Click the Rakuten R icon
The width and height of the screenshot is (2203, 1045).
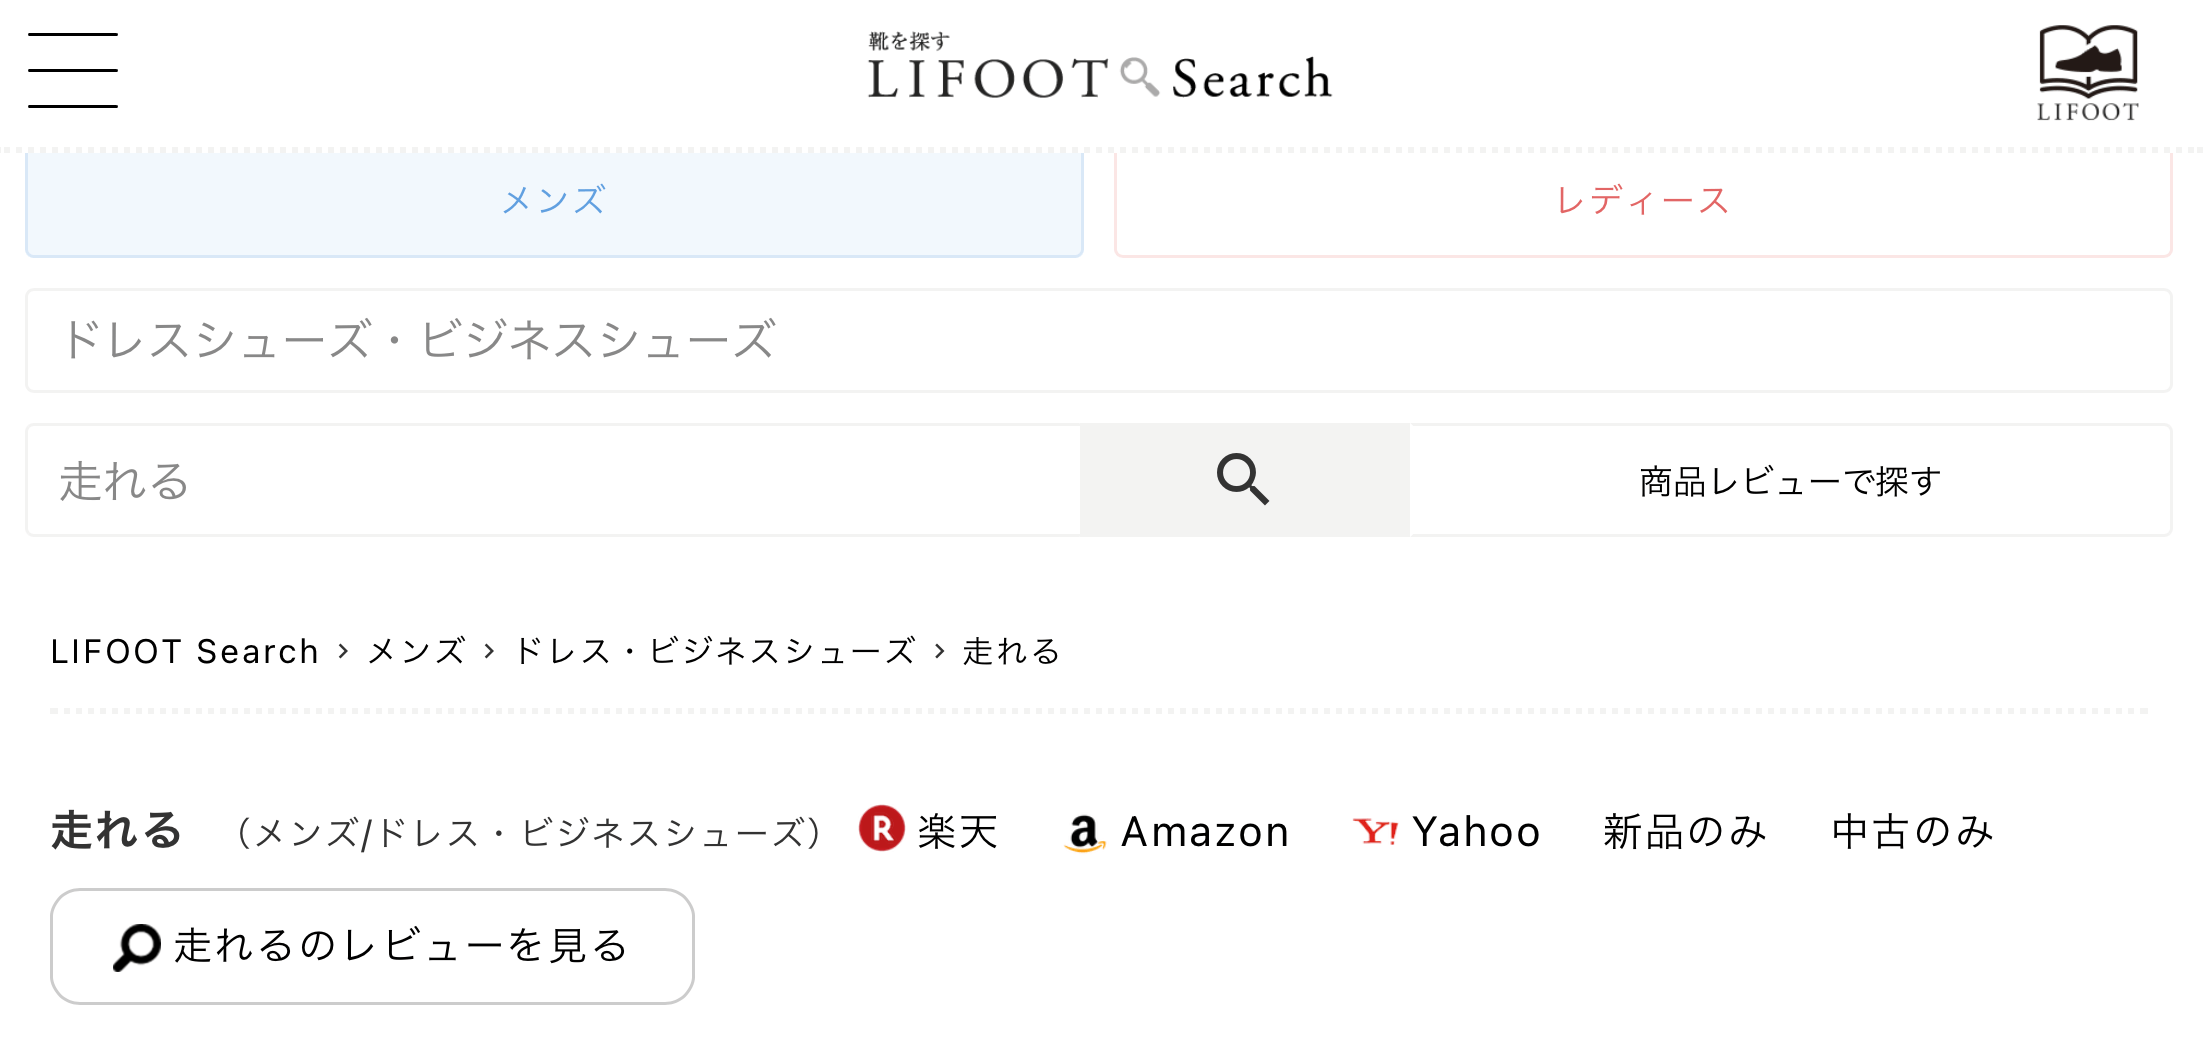pyautogui.click(x=881, y=829)
